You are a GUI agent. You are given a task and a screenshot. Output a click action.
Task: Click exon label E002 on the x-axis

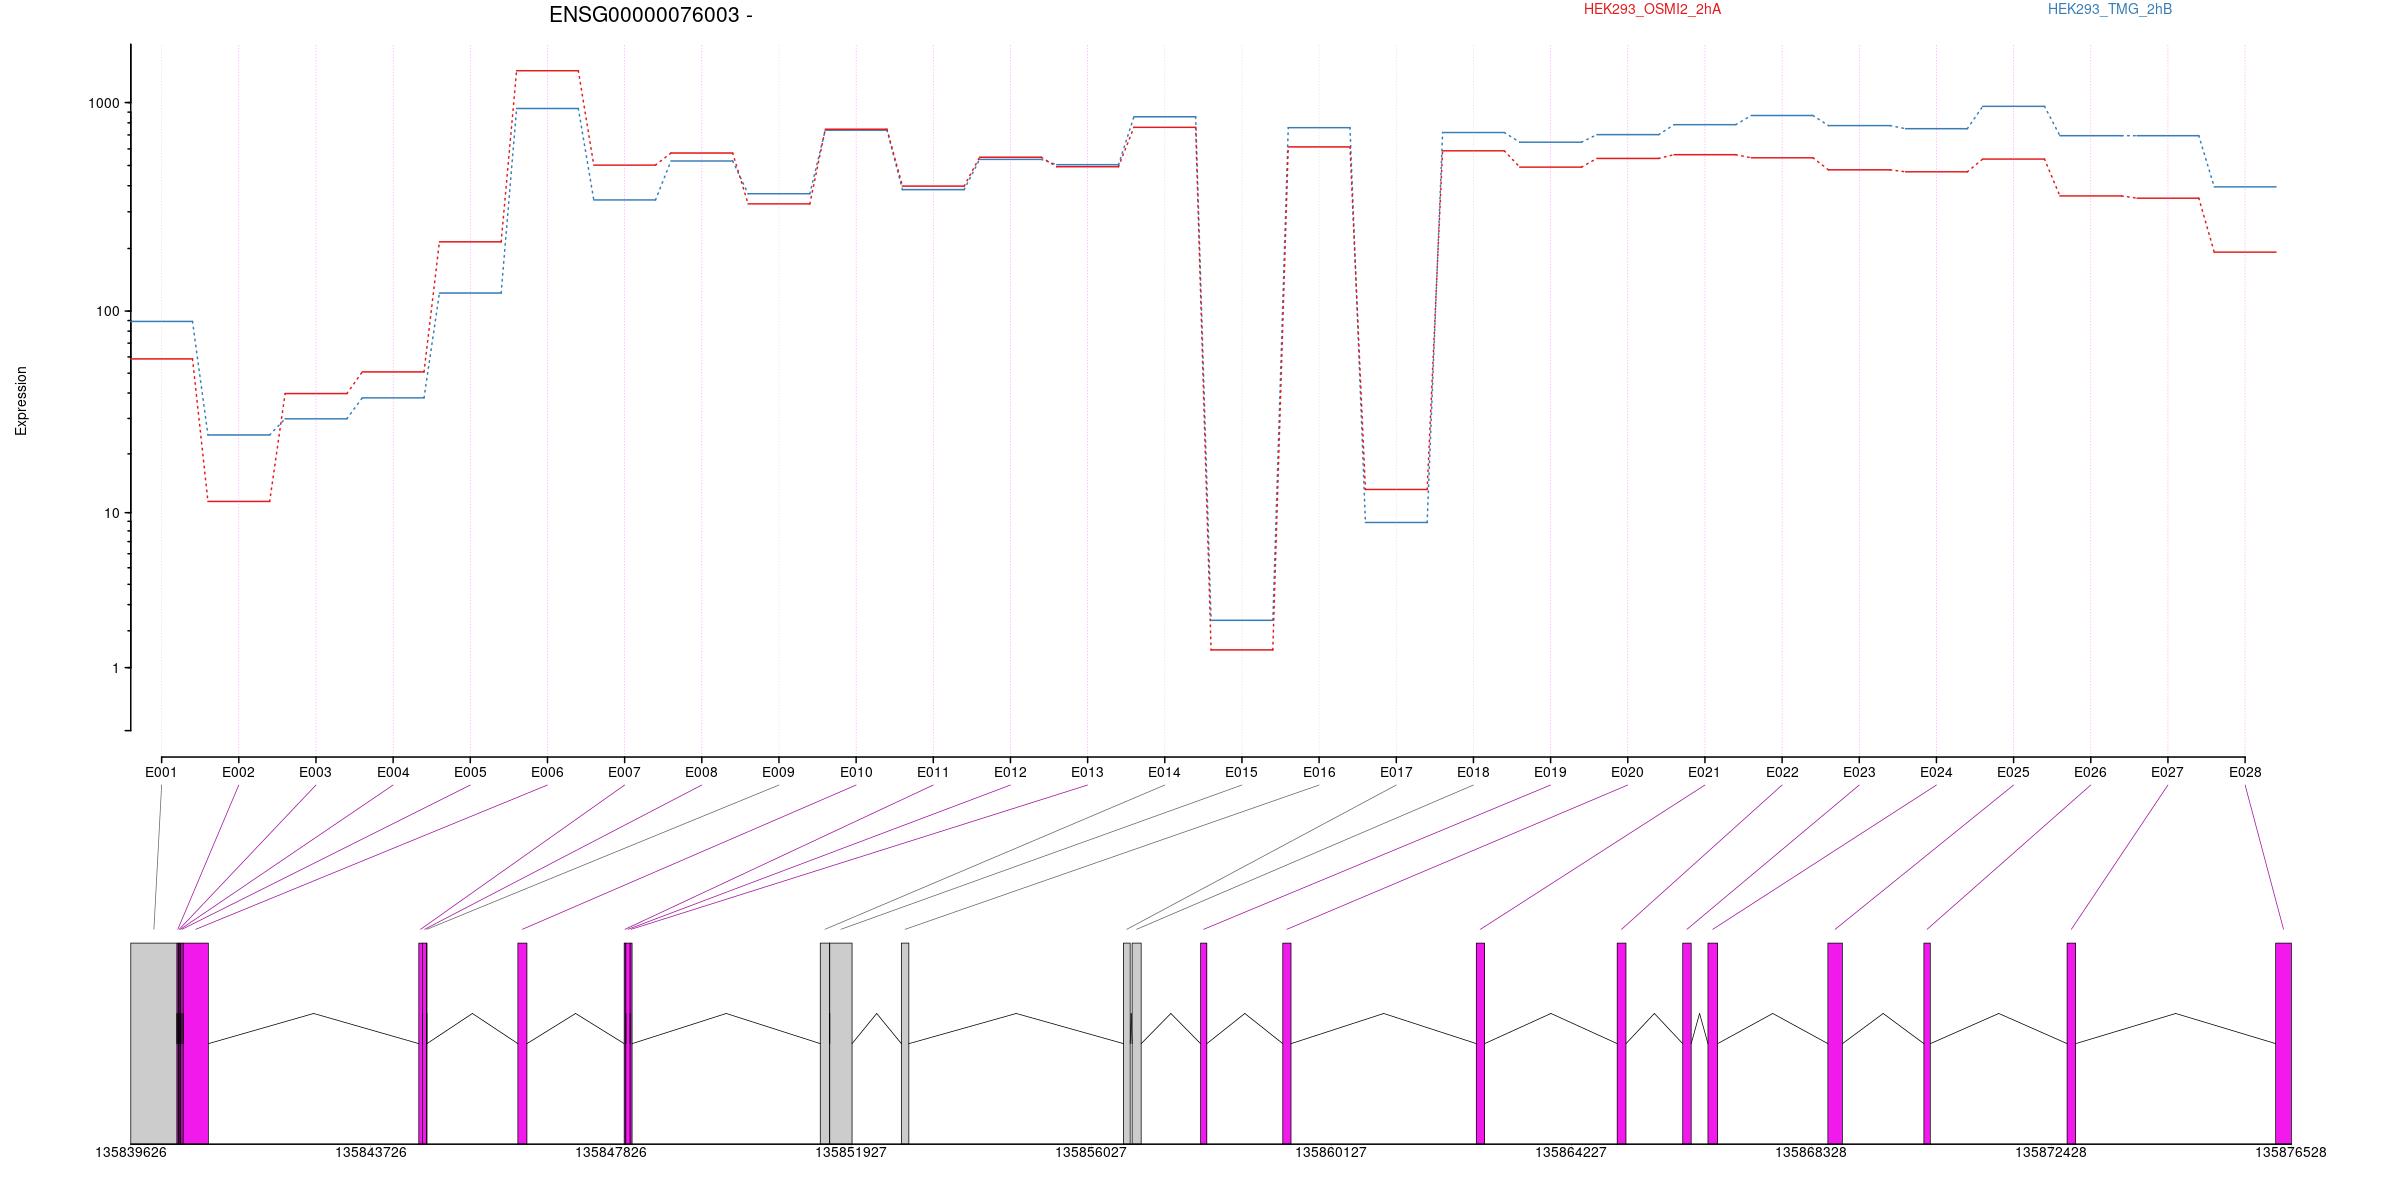click(238, 772)
